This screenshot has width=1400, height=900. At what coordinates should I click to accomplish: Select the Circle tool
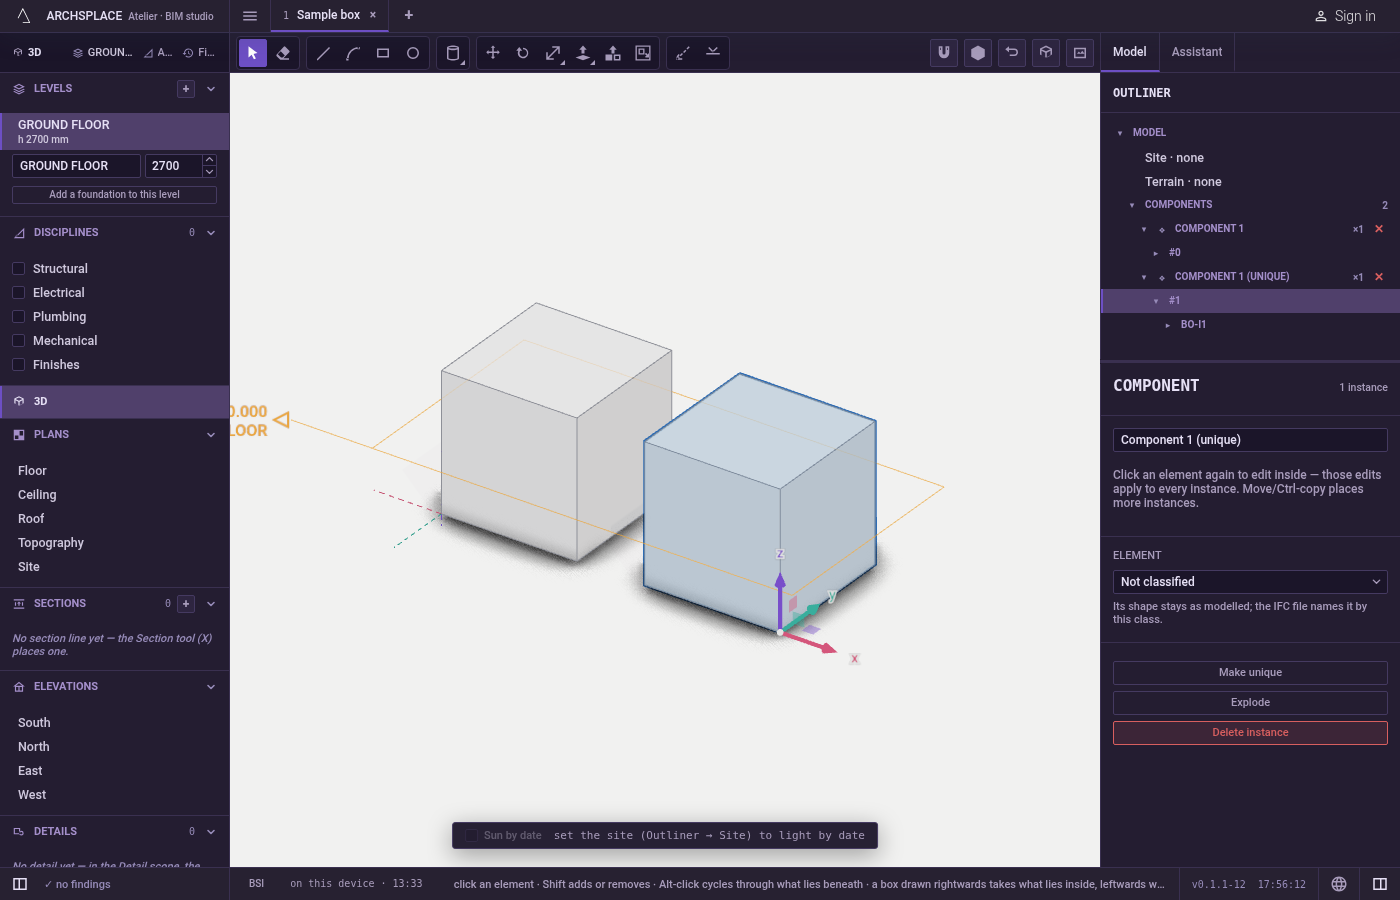413,53
